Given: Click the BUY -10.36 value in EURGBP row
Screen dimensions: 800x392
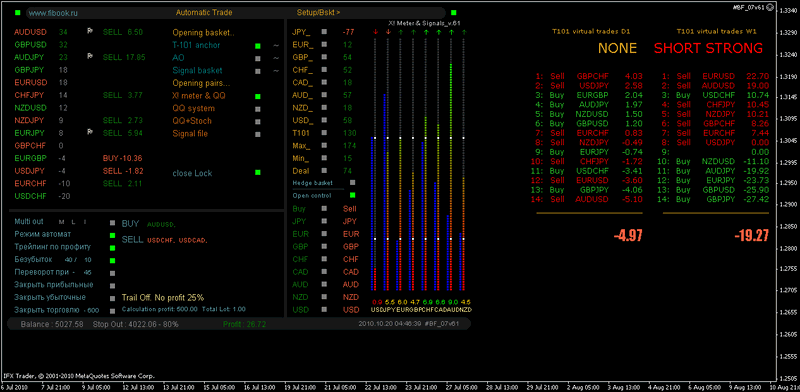Looking at the screenshot, I should tap(122, 158).
